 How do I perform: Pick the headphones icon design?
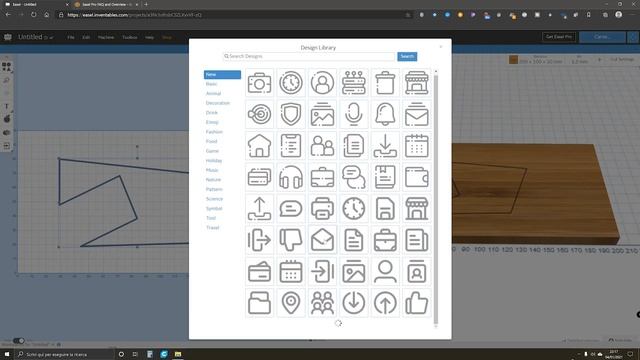(291, 177)
